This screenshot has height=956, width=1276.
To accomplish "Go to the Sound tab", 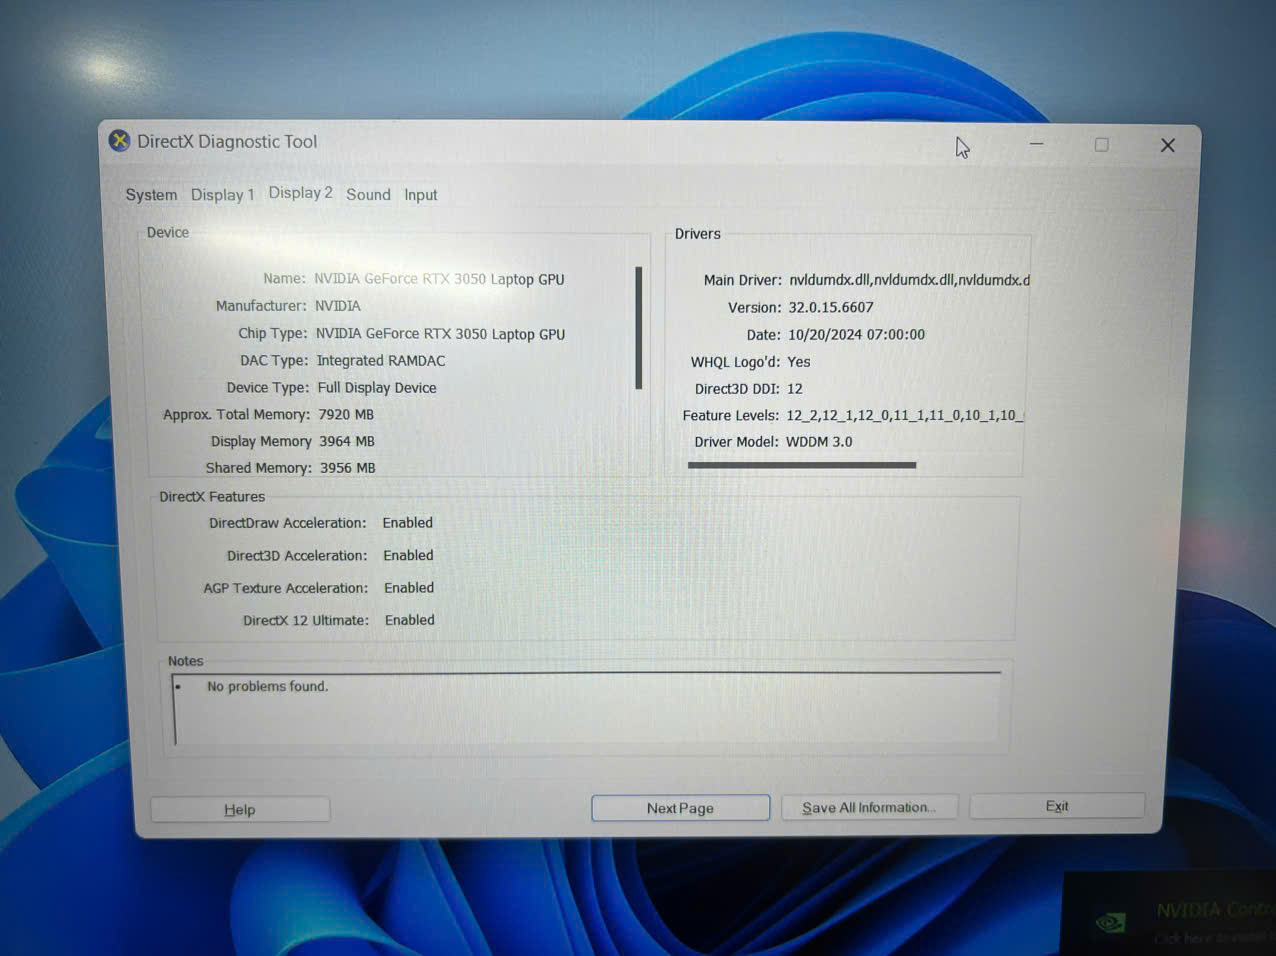I will point(368,195).
